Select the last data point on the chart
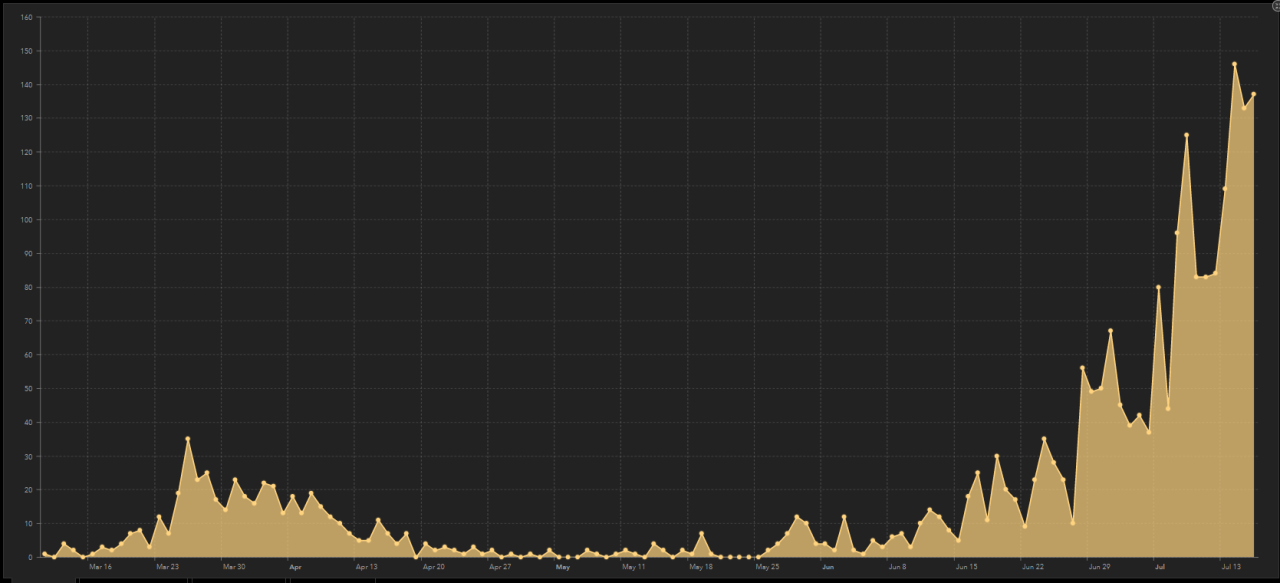The width and height of the screenshot is (1280, 583). (x=1253, y=94)
